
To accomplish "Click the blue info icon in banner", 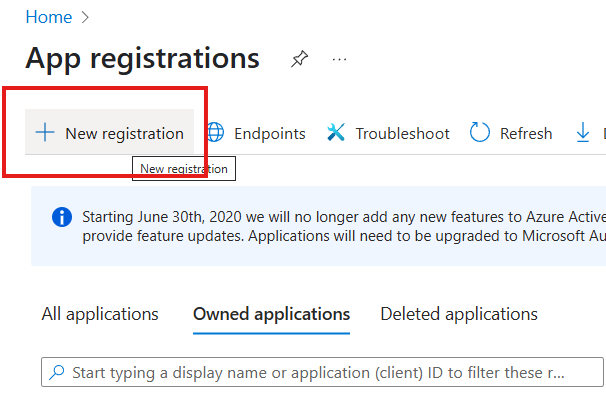I will (x=62, y=217).
